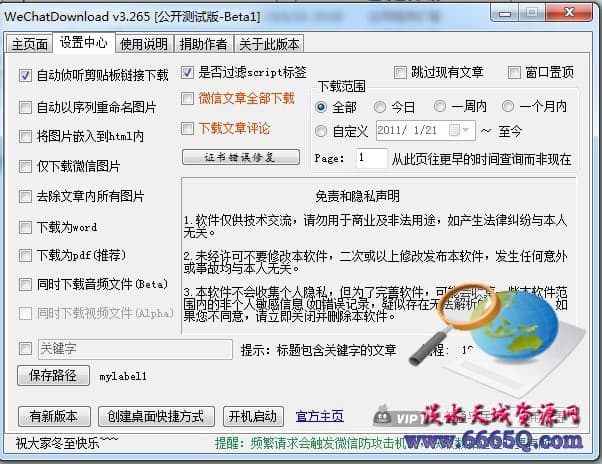Click the 保存路径 button
This screenshot has height=464, width=602.
pyautogui.click(x=53, y=375)
